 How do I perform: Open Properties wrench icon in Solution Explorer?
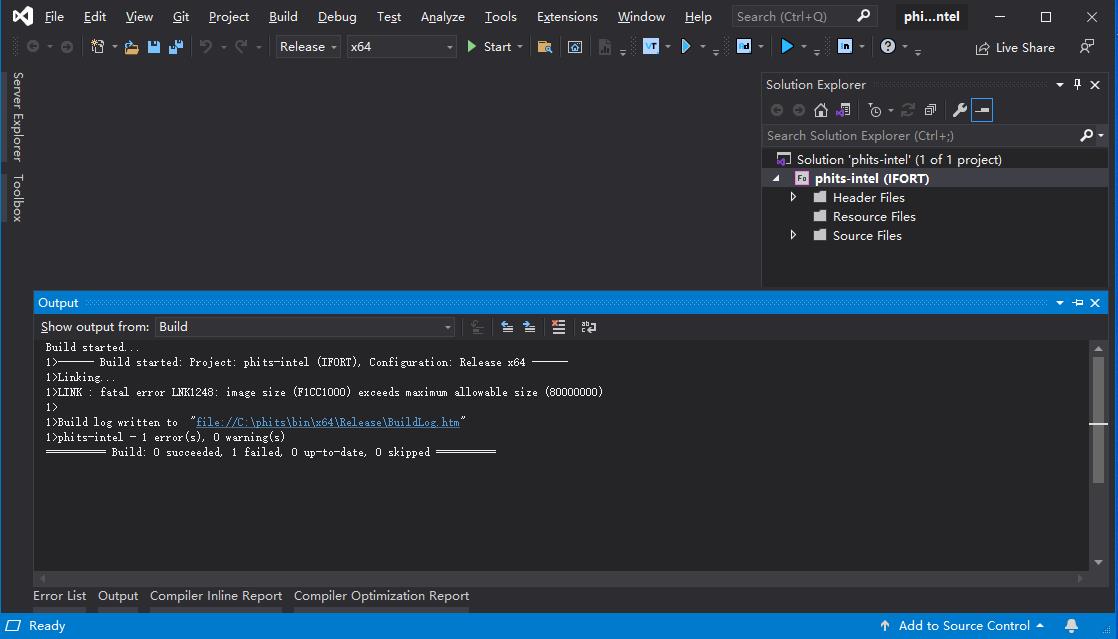(x=959, y=110)
